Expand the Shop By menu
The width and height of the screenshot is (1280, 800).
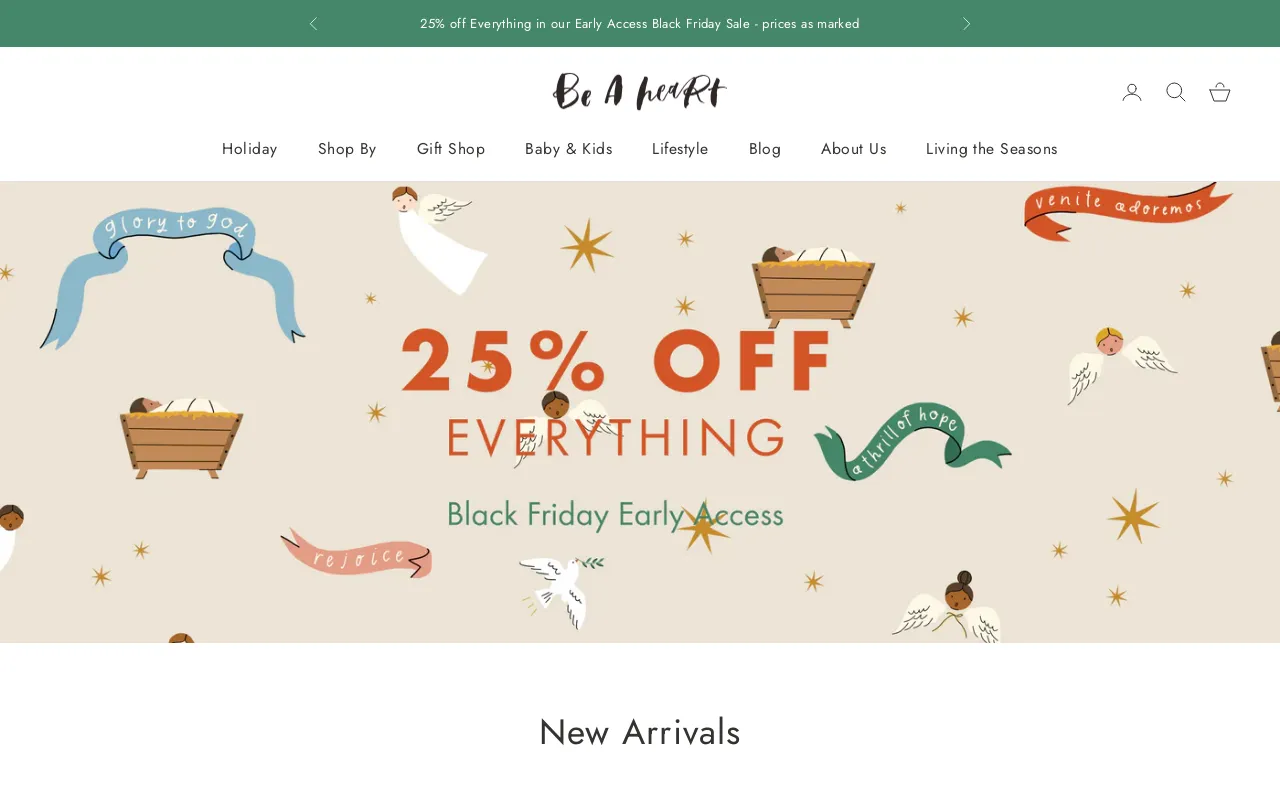coord(347,149)
